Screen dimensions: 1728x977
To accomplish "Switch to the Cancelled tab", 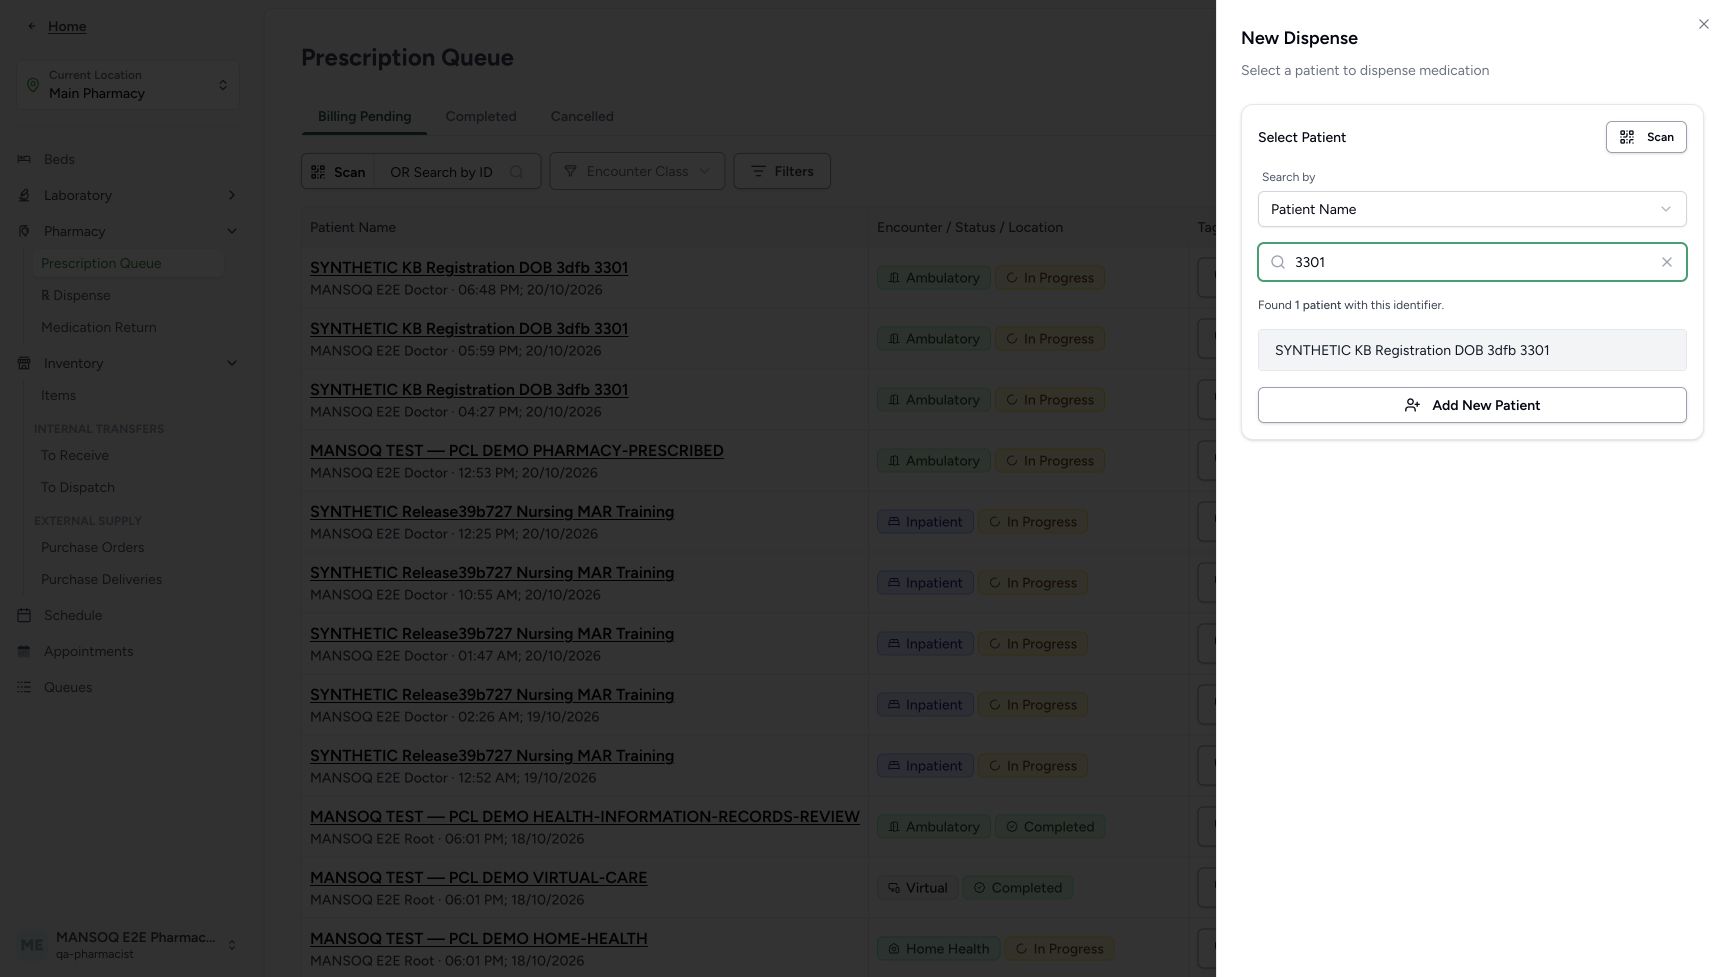I will point(582,116).
